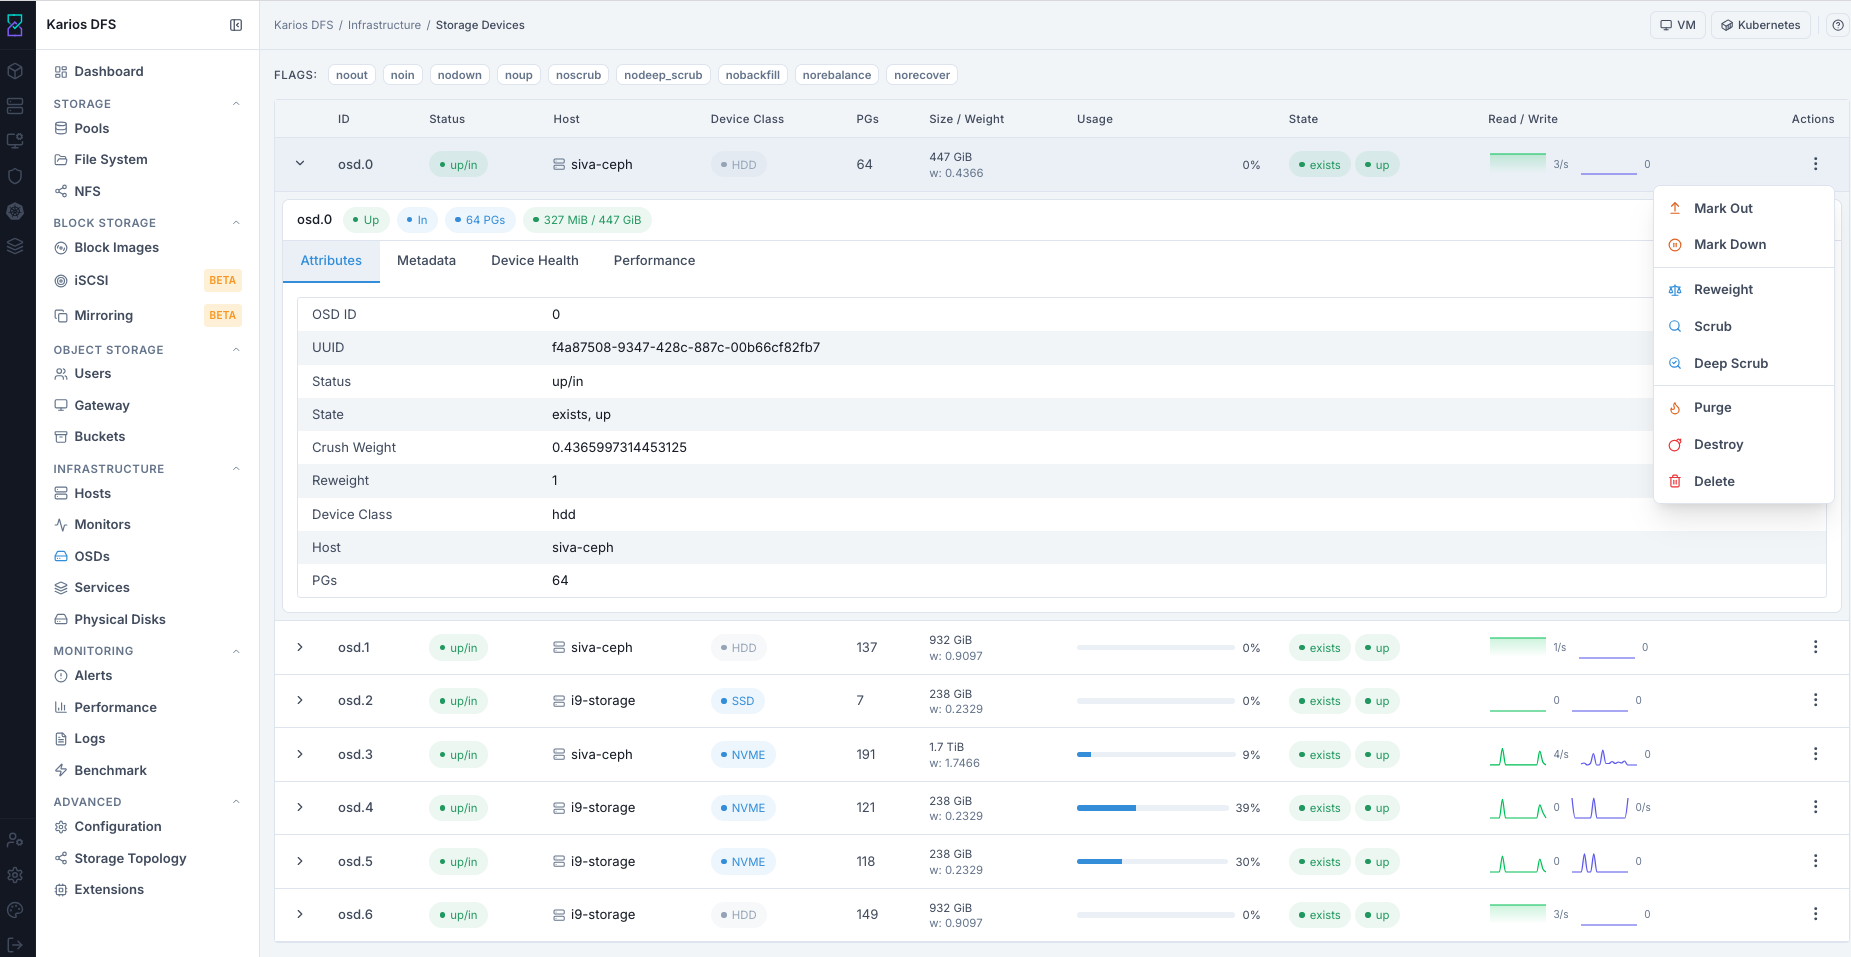This screenshot has height=957, width=1851.
Task: Open the help icon in top bar
Action: tap(1838, 25)
